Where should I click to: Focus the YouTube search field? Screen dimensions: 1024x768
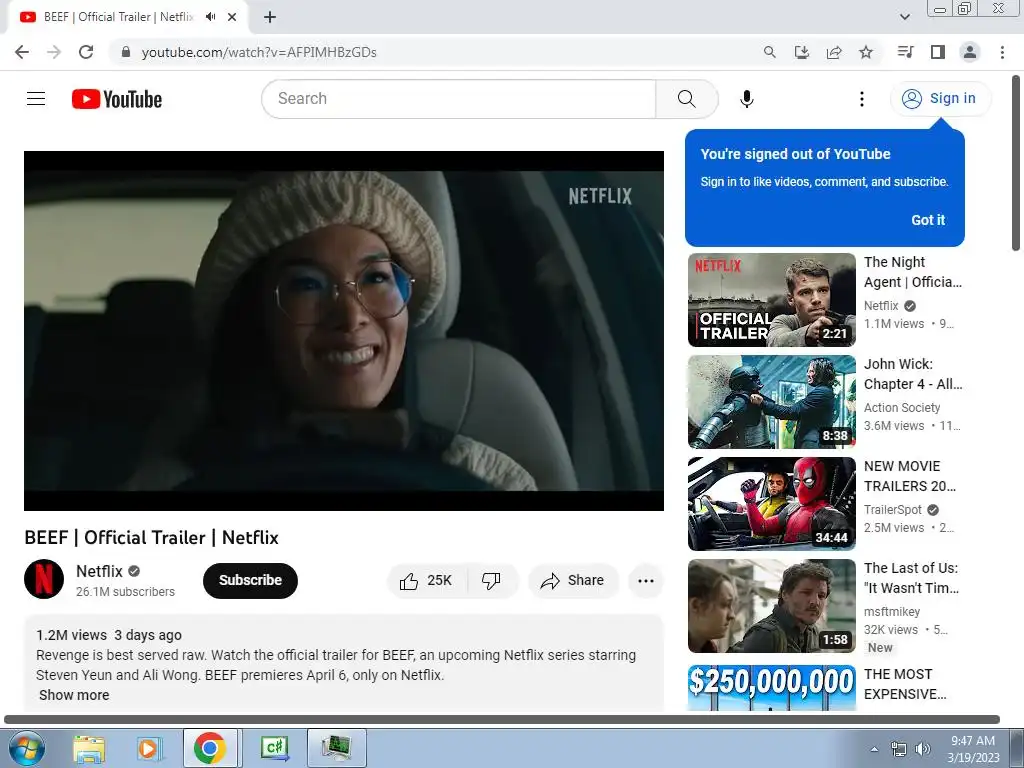pos(459,99)
